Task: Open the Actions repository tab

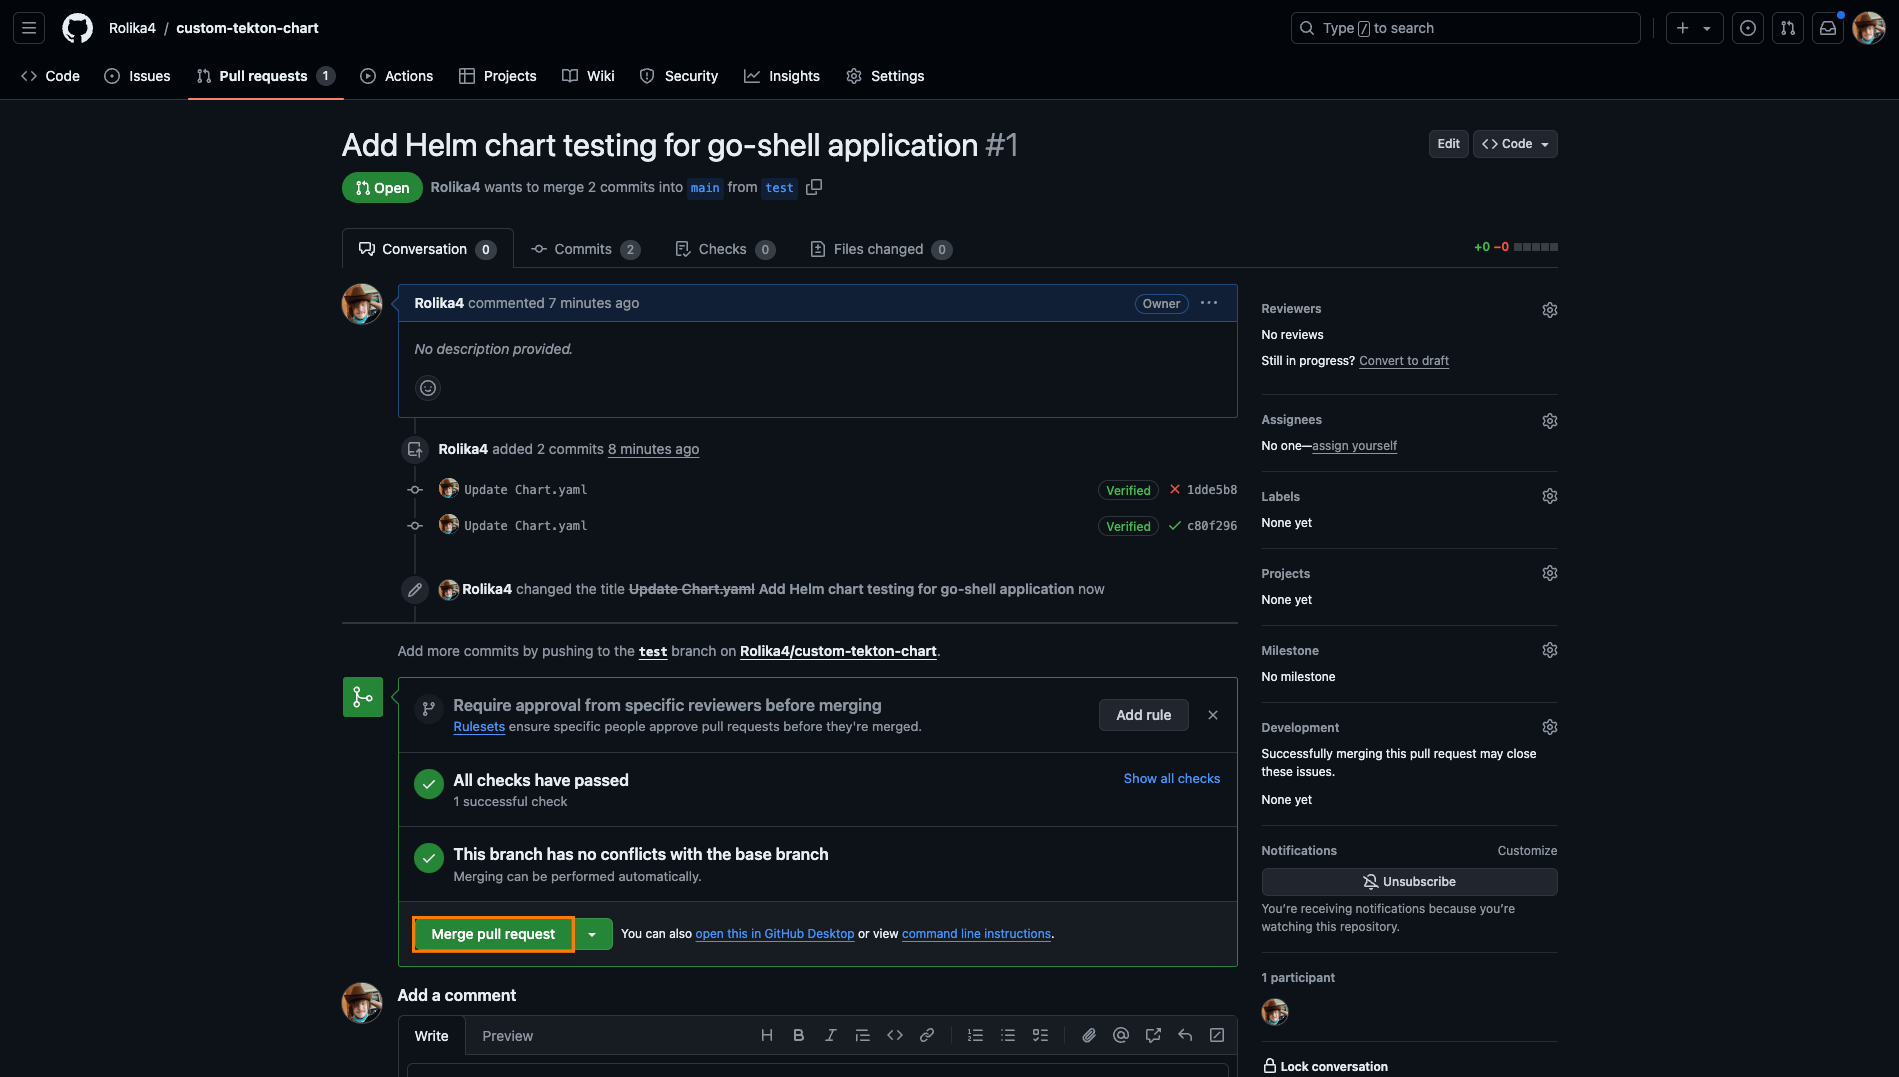Action: pos(397,76)
